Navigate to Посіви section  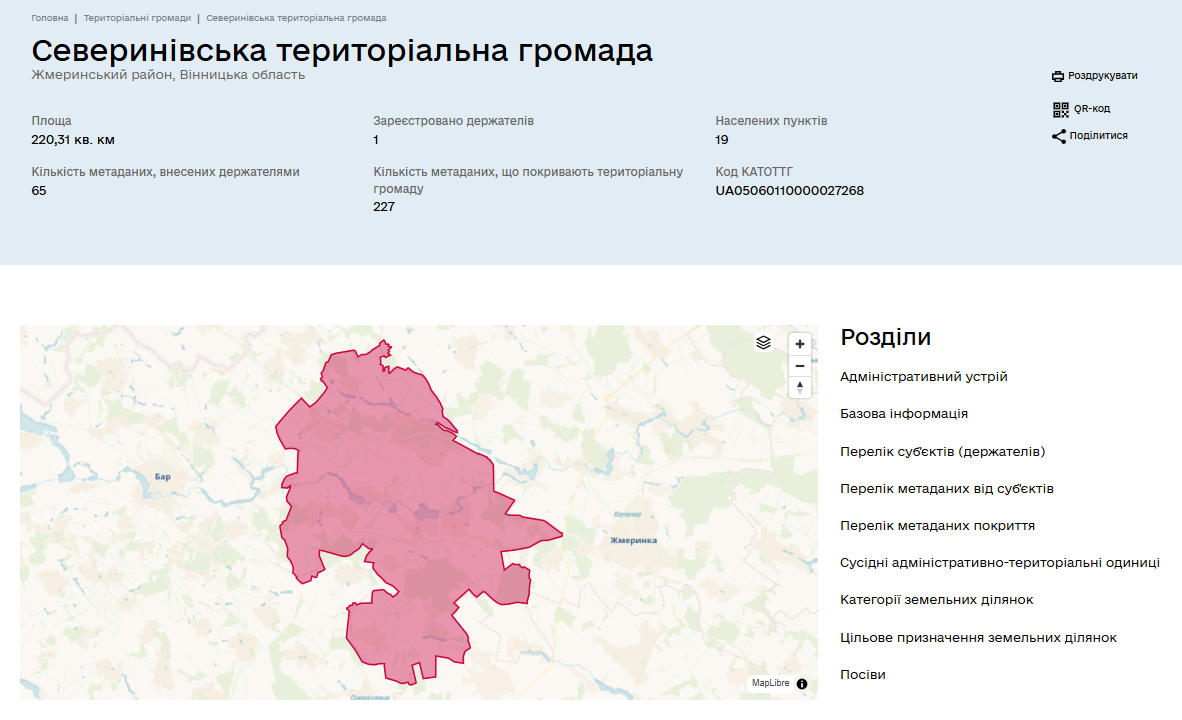(x=863, y=675)
